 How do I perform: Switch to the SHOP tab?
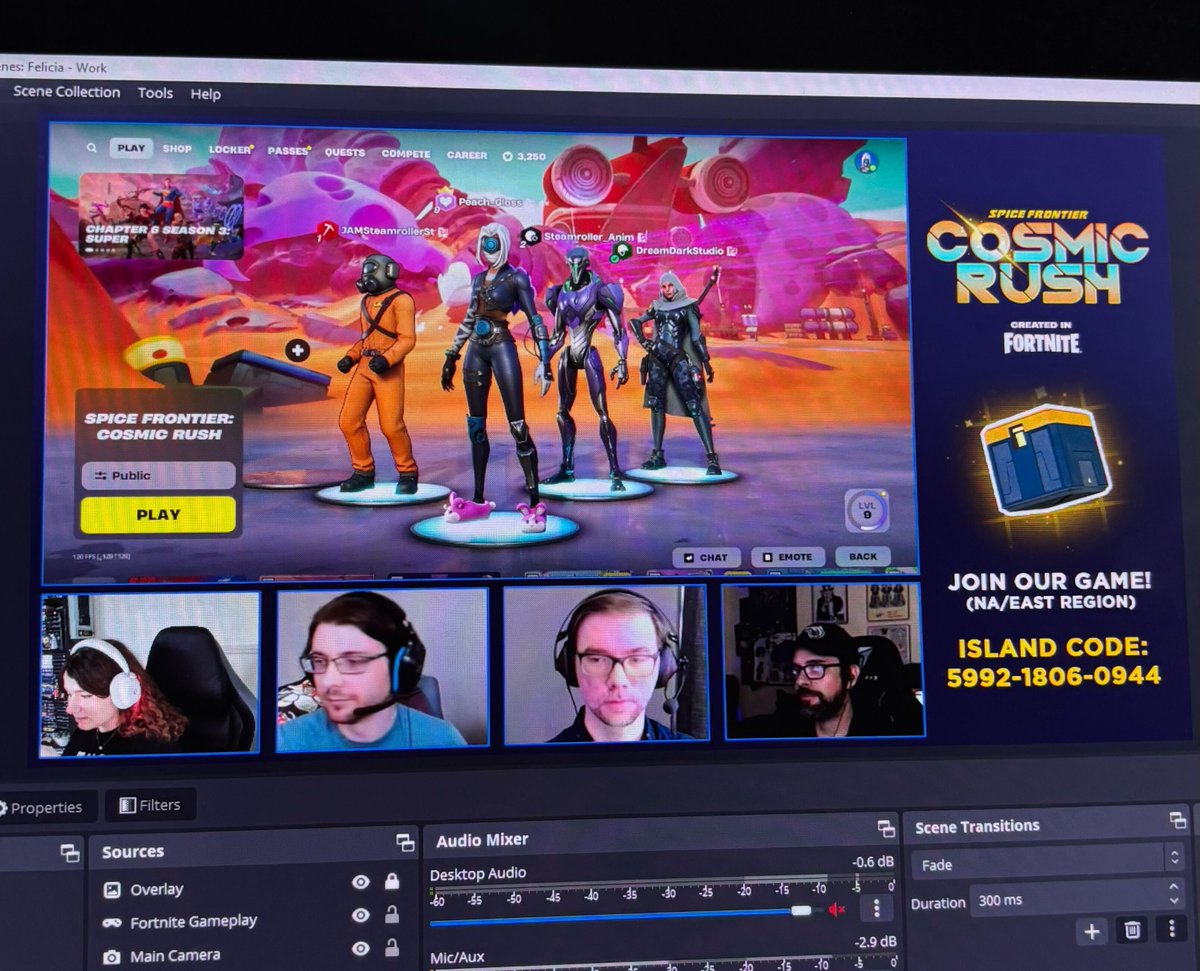click(x=177, y=149)
